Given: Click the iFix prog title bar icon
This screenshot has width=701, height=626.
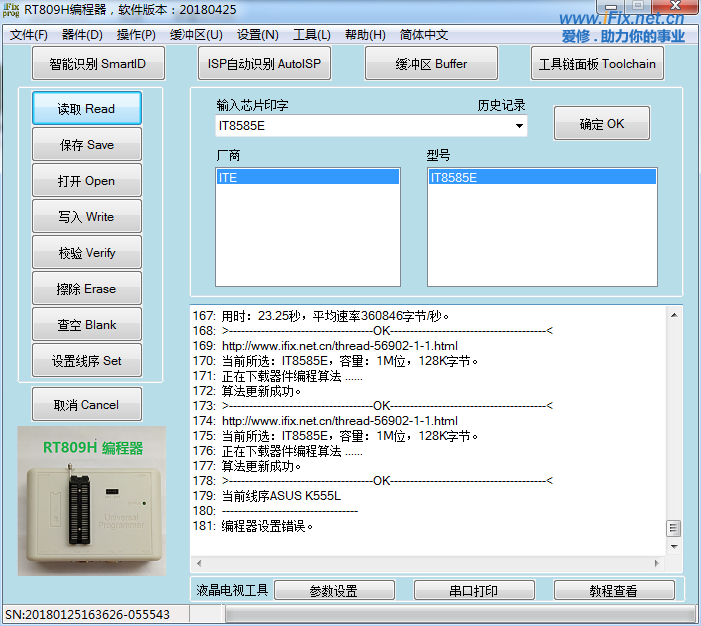Looking at the screenshot, I should coord(11,9).
